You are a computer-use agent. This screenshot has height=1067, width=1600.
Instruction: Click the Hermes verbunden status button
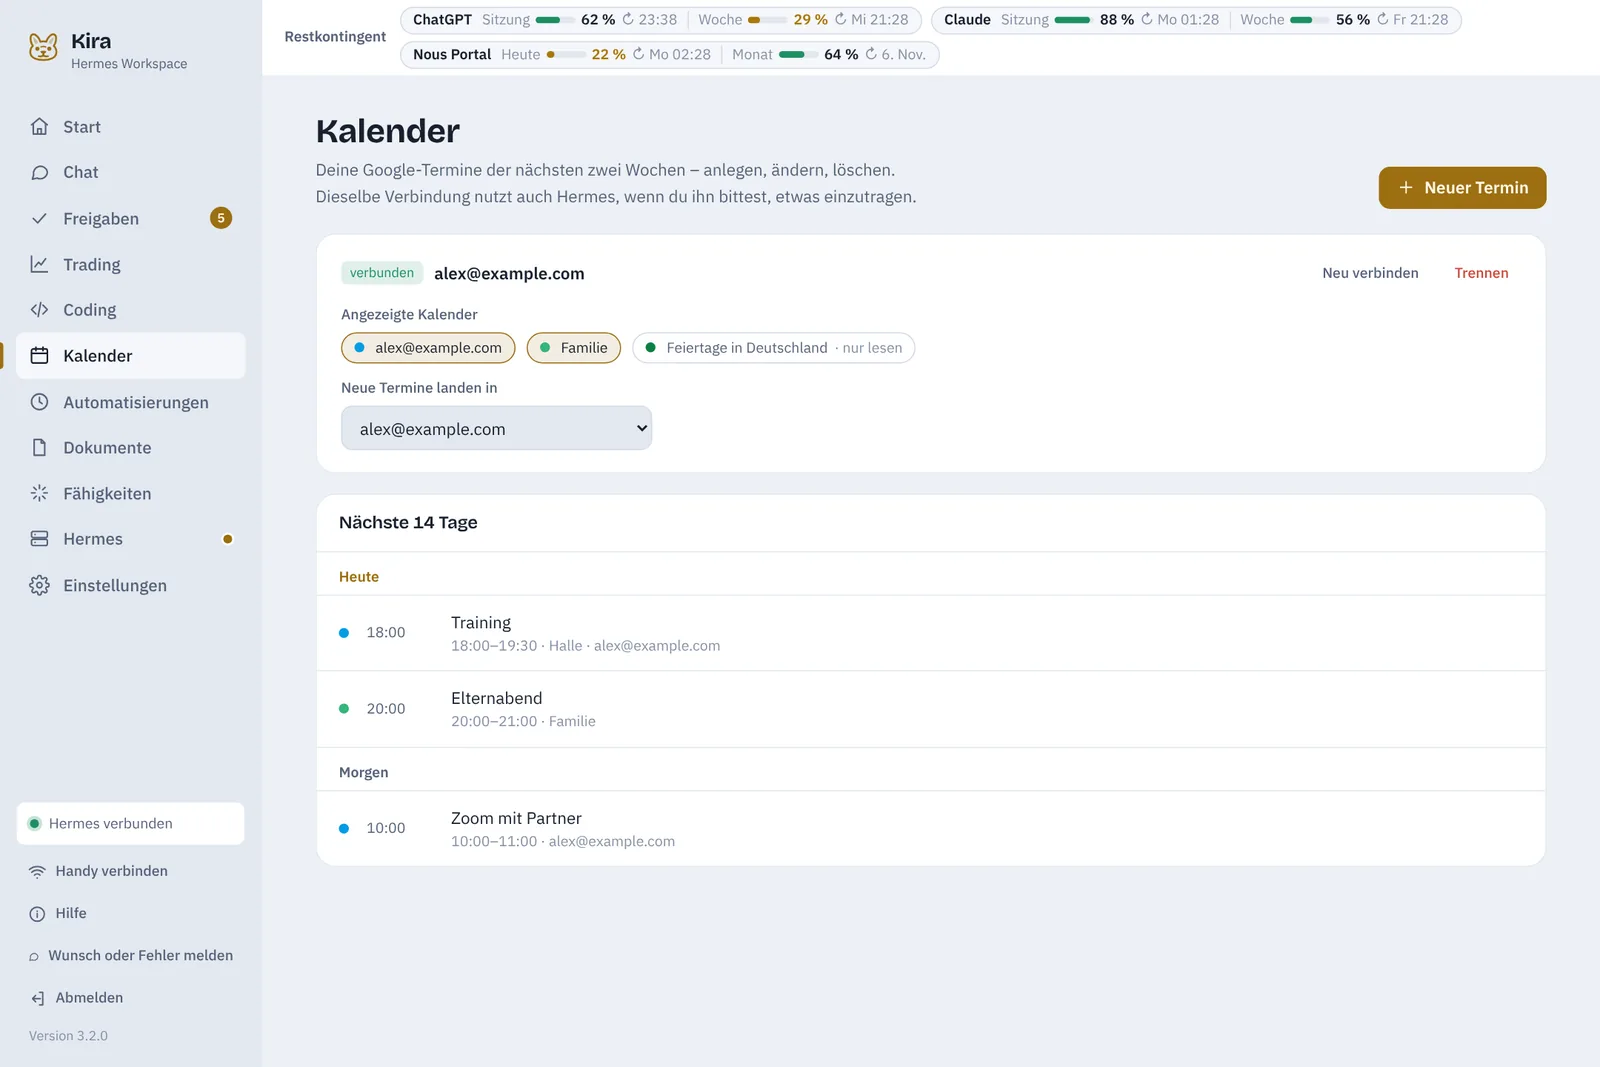[x=130, y=824]
